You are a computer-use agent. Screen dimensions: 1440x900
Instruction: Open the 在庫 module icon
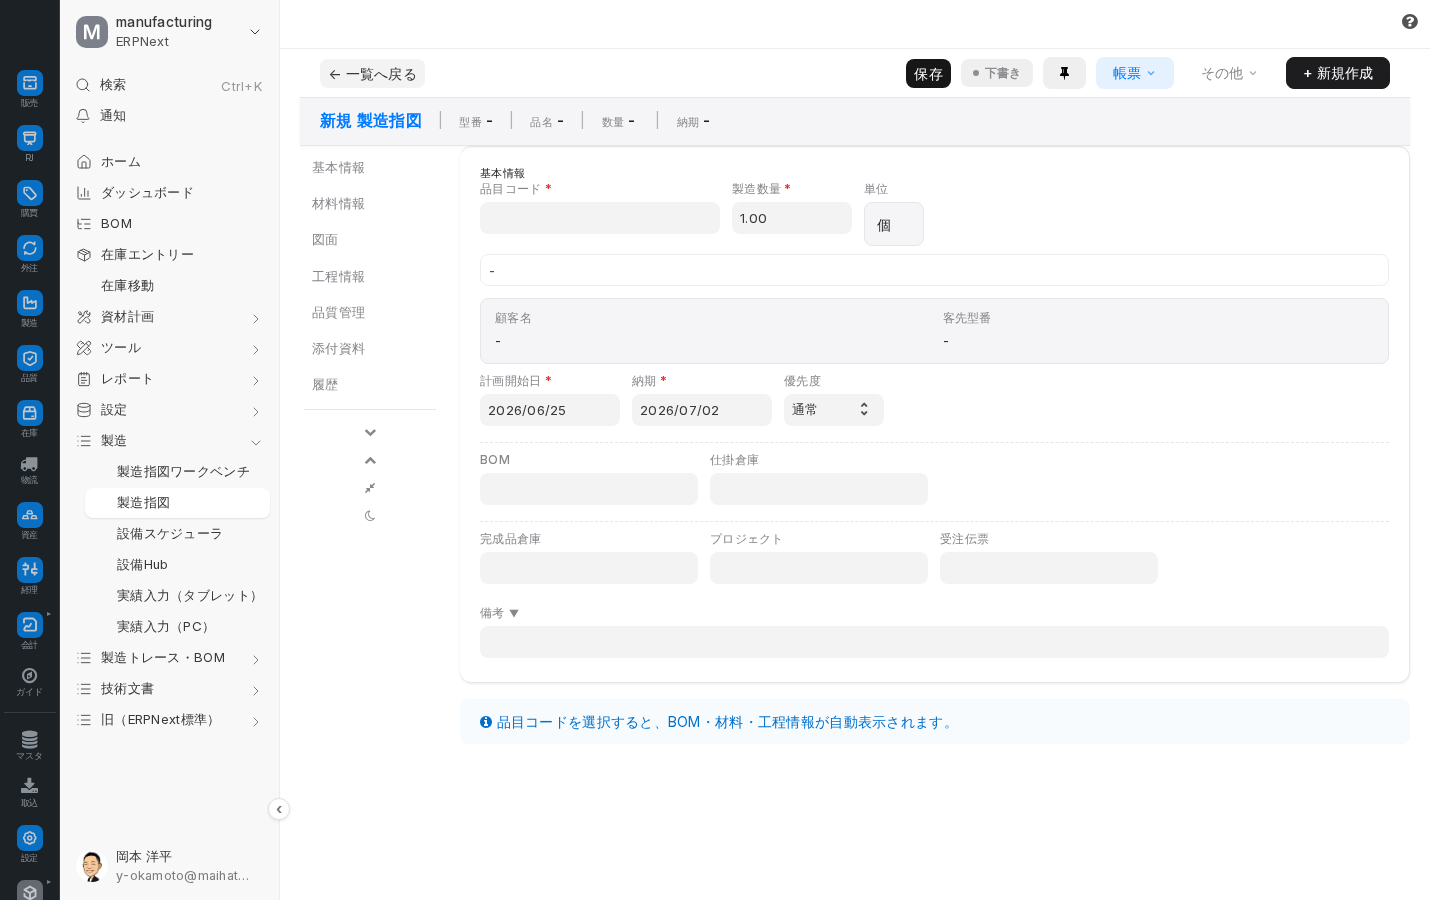pos(29,413)
